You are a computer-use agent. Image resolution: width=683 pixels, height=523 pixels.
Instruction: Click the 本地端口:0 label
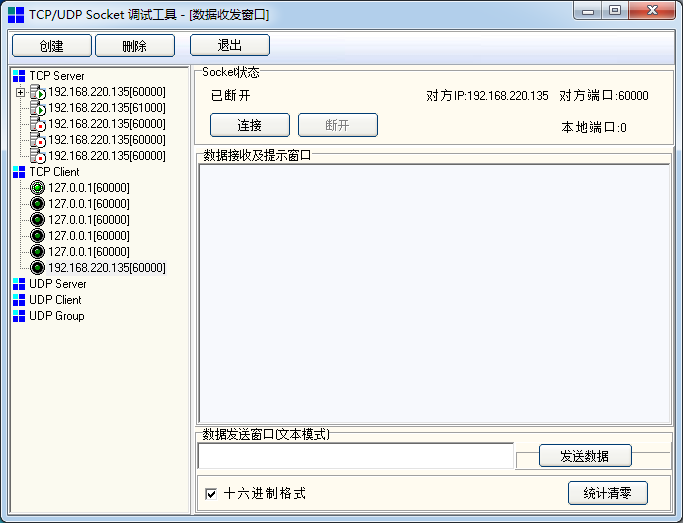click(x=594, y=127)
